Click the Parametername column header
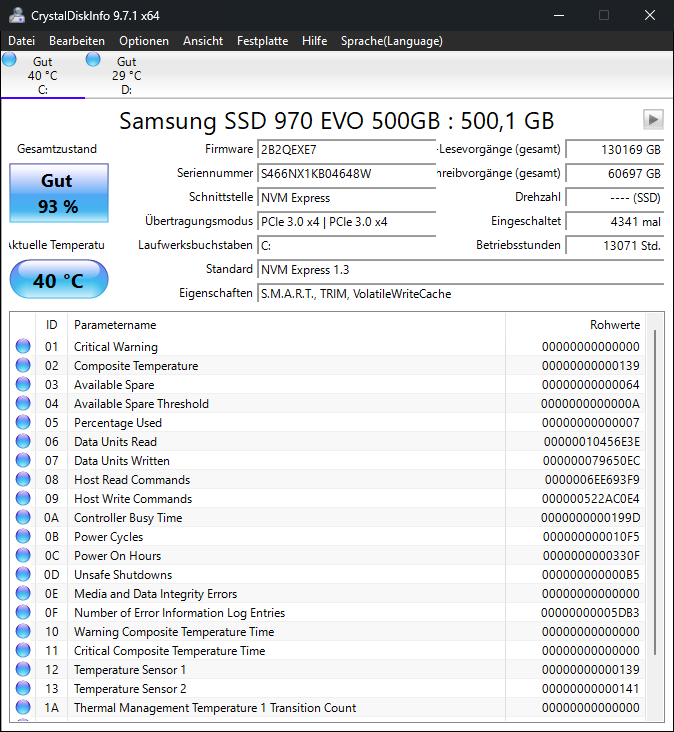 [286, 324]
